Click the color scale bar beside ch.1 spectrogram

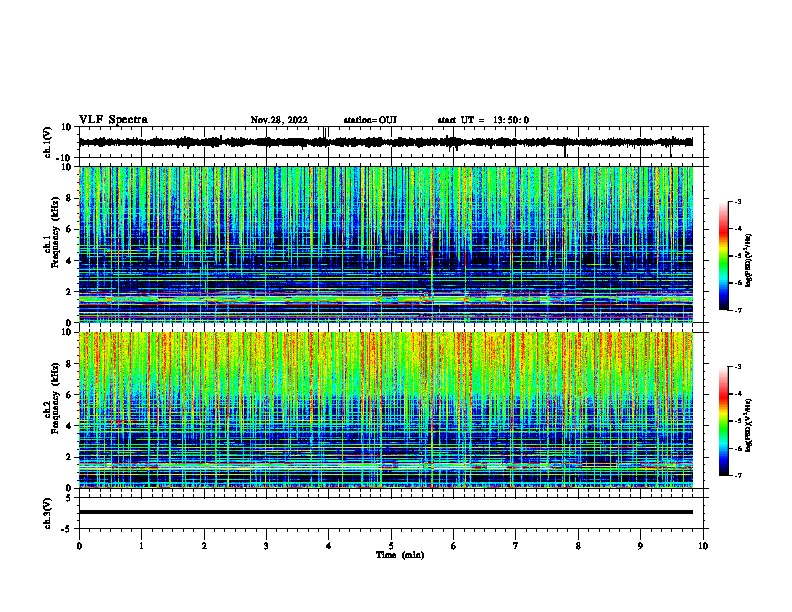(x=724, y=256)
